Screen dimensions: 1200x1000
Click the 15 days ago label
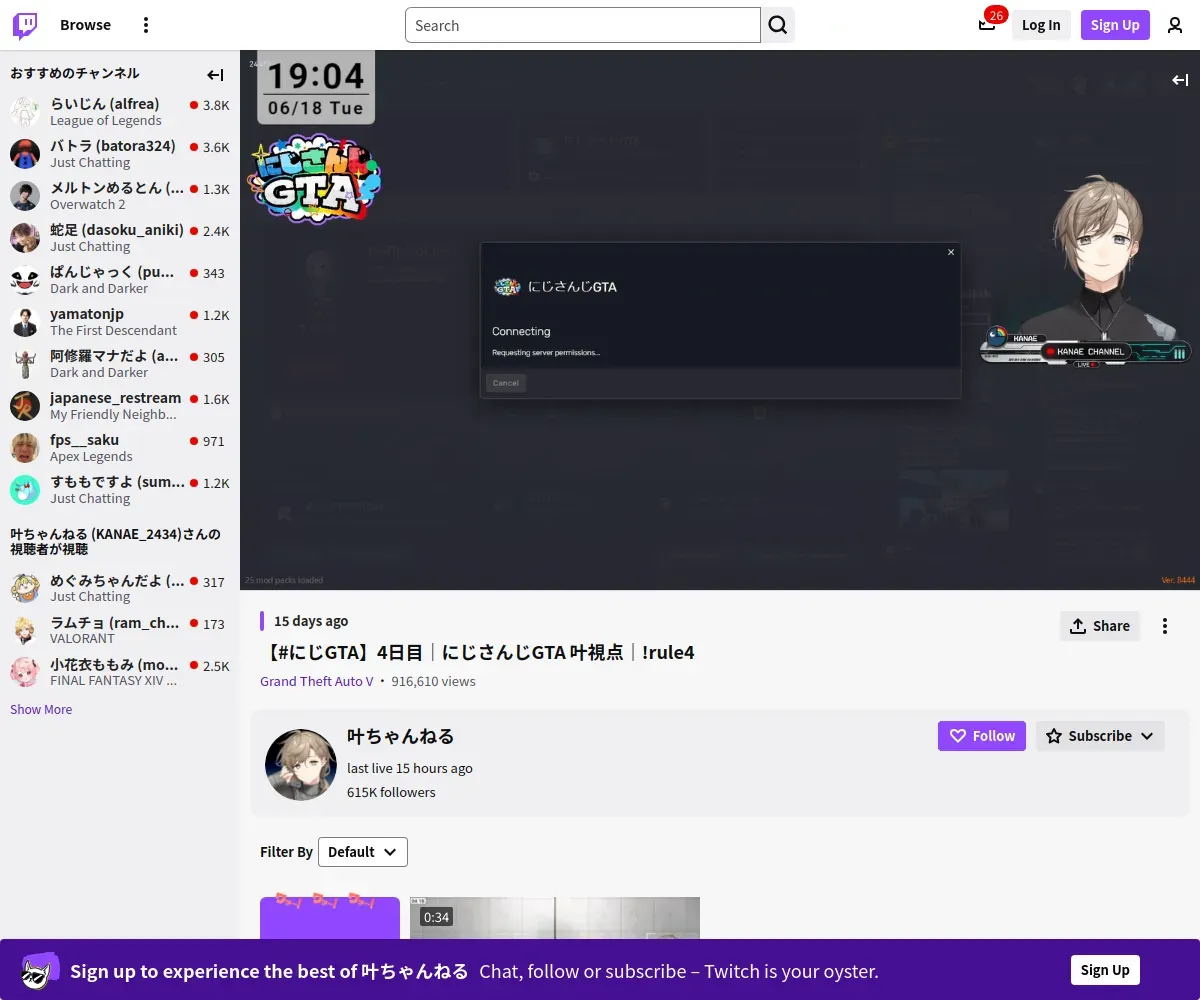tap(311, 621)
